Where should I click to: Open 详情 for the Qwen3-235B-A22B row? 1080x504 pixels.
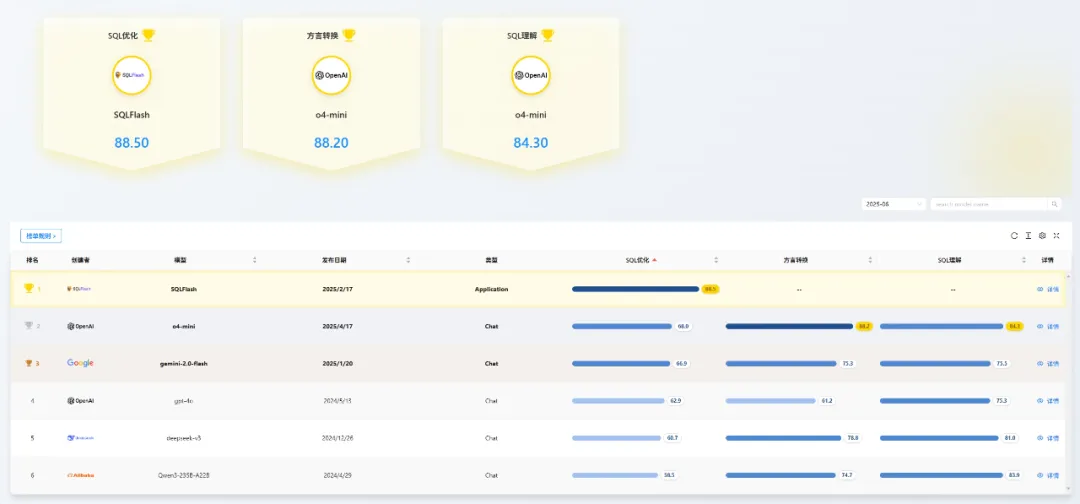coord(1048,475)
